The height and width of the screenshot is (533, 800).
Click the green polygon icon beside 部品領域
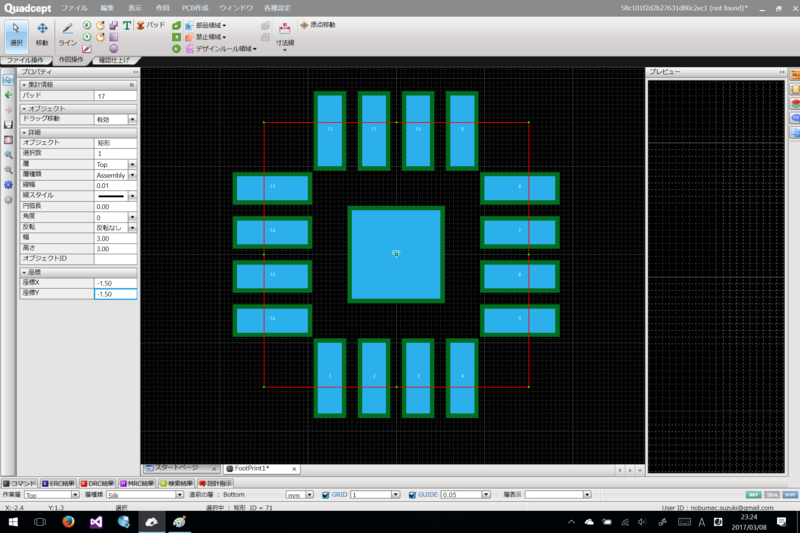pyautogui.click(x=176, y=25)
